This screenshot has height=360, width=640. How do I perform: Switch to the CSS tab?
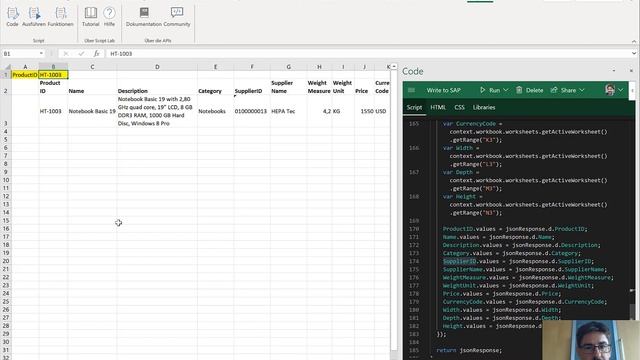coord(459,107)
